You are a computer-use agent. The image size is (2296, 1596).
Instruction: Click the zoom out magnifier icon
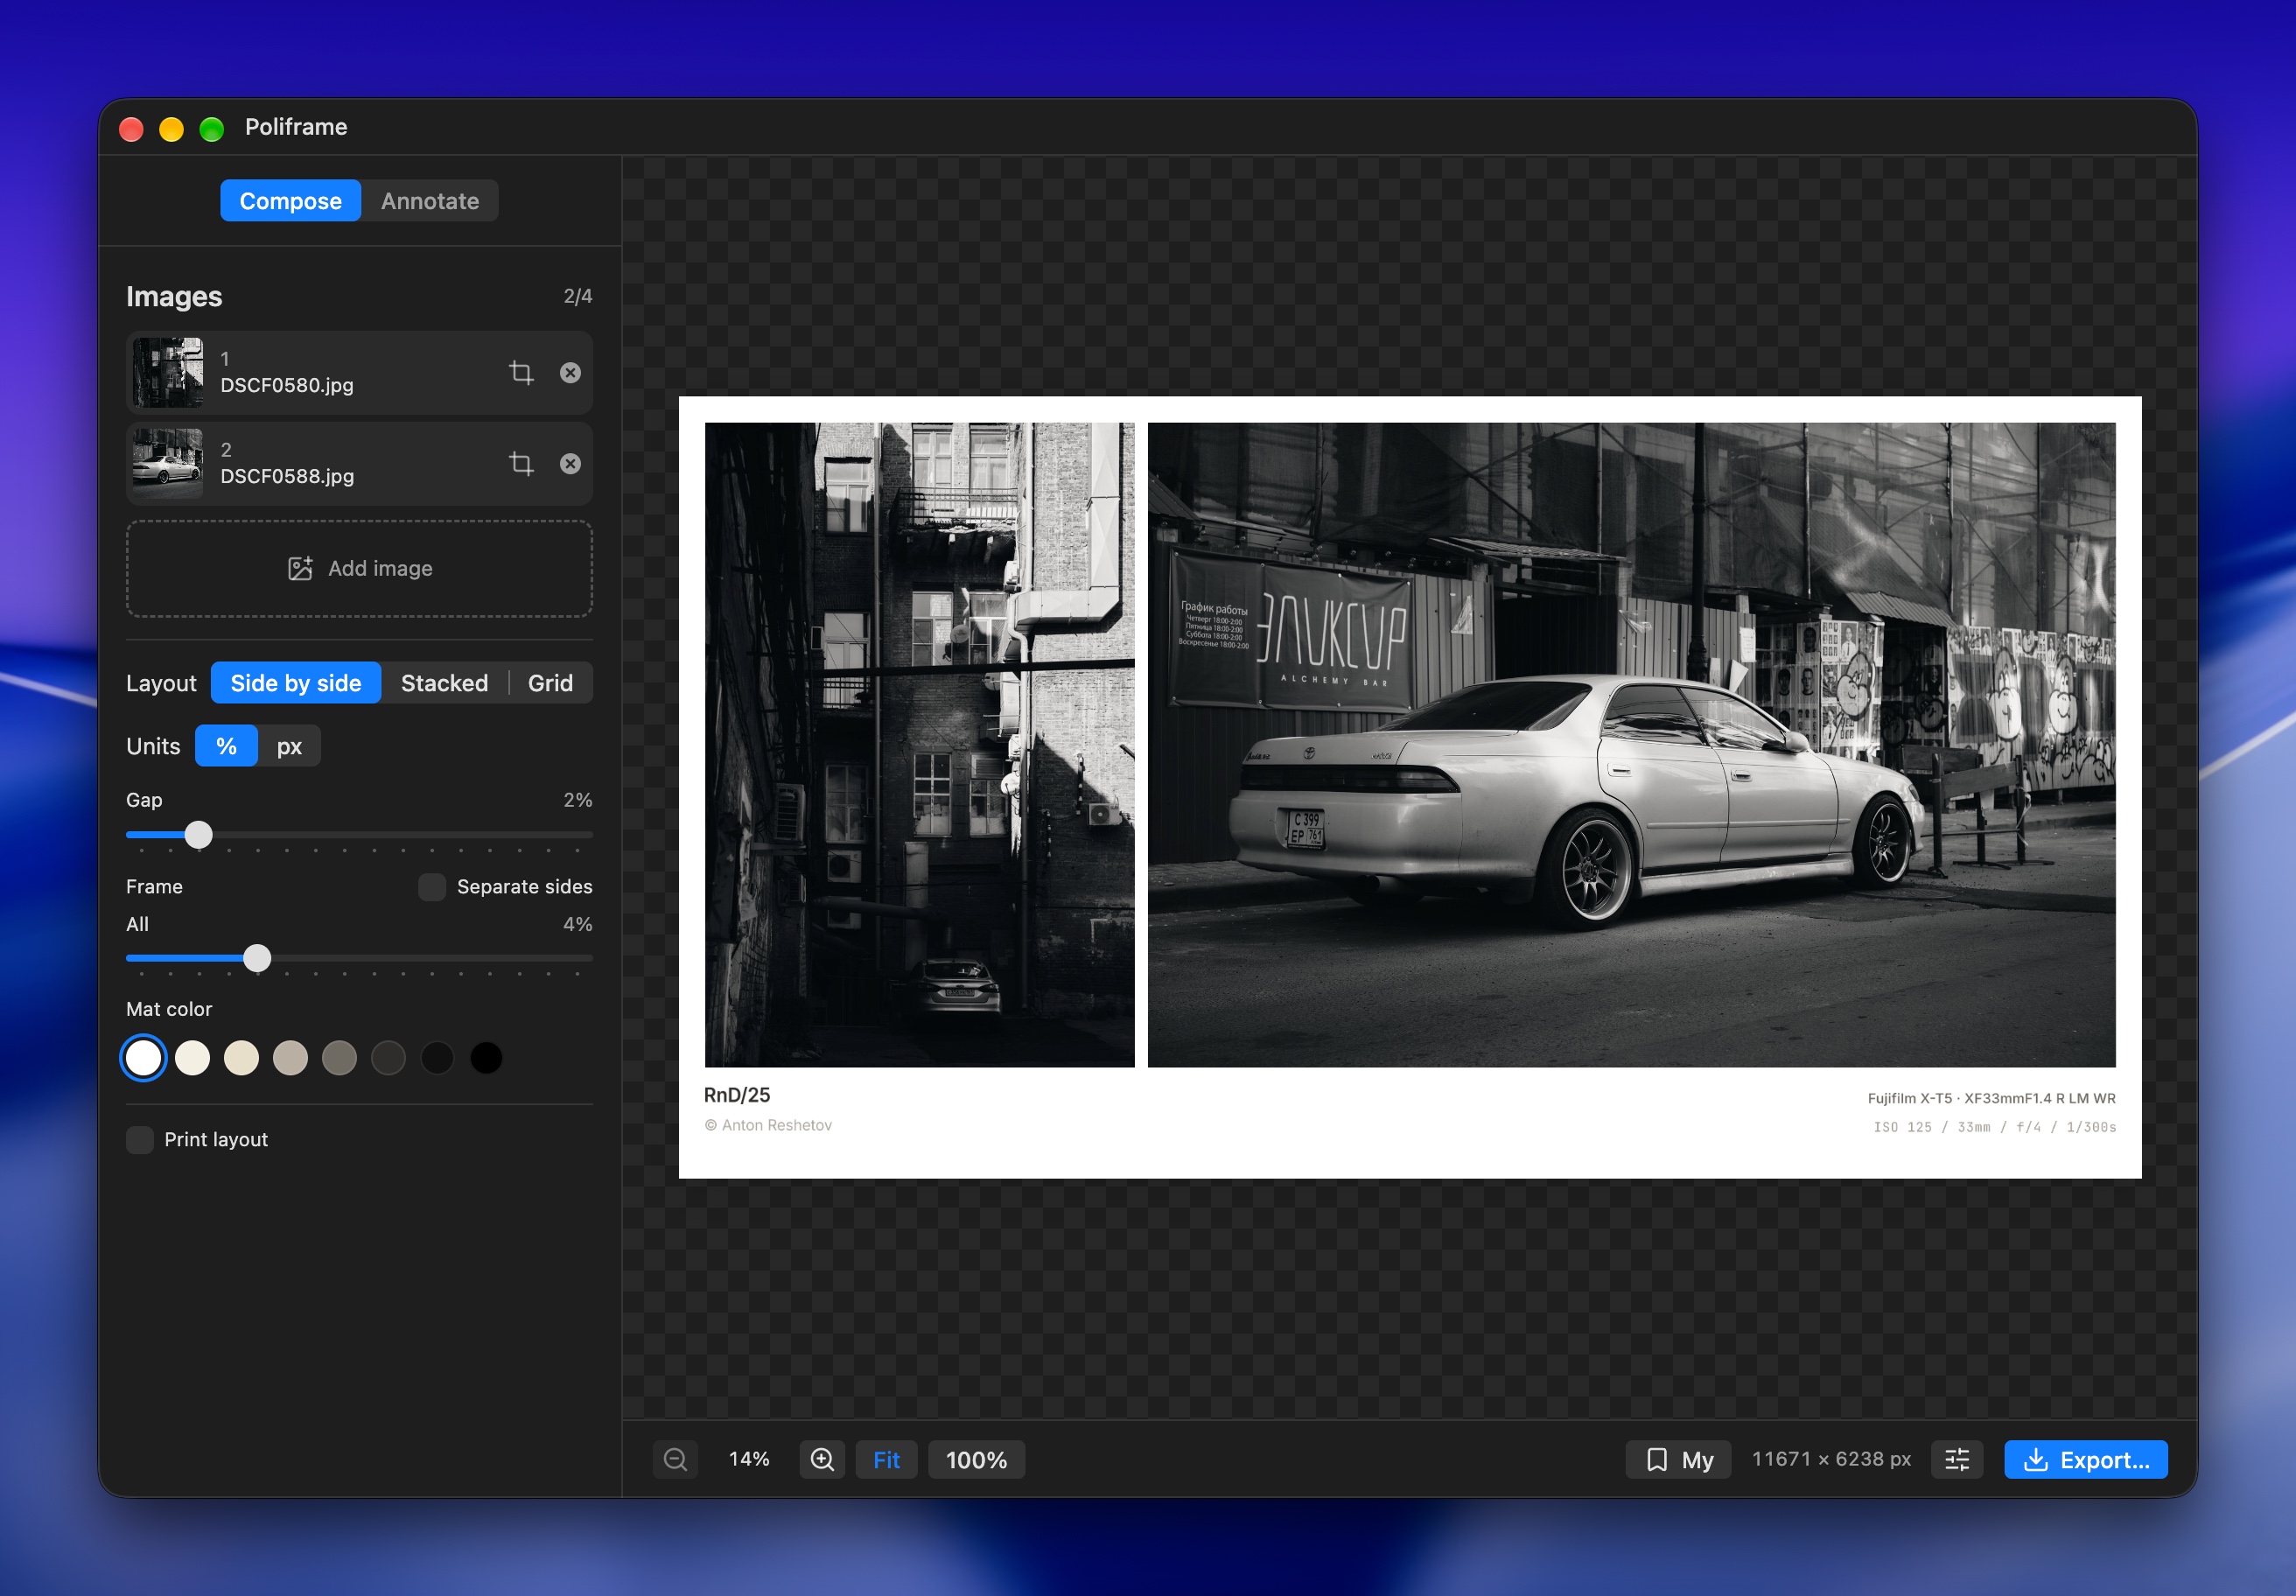(x=676, y=1460)
